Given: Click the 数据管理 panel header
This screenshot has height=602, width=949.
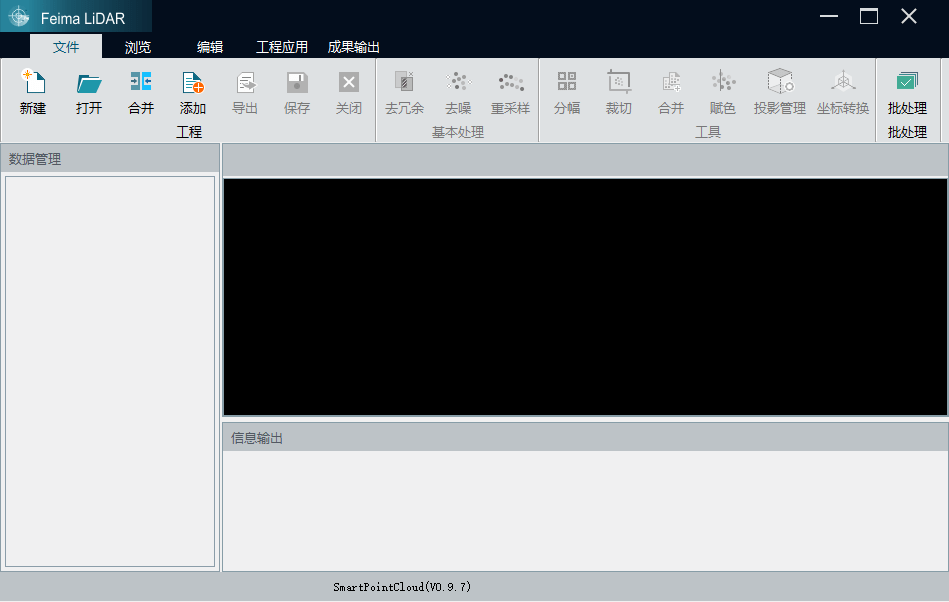Looking at the screenshot, I should 110,159.
